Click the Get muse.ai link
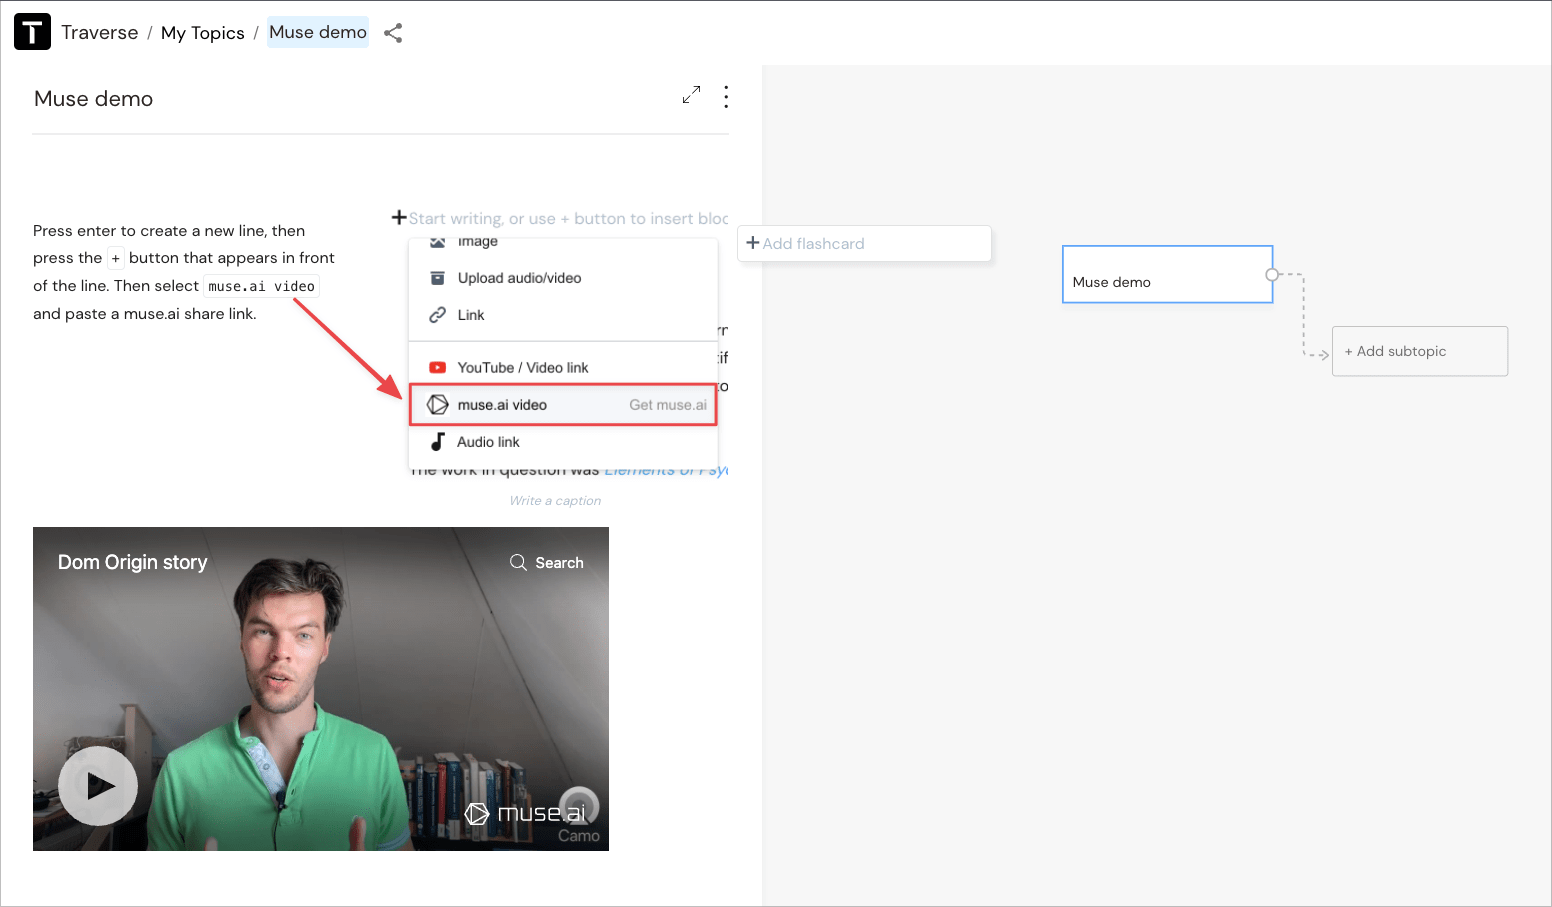Viewport: 1552px width, 907px height. click(667, 405)
